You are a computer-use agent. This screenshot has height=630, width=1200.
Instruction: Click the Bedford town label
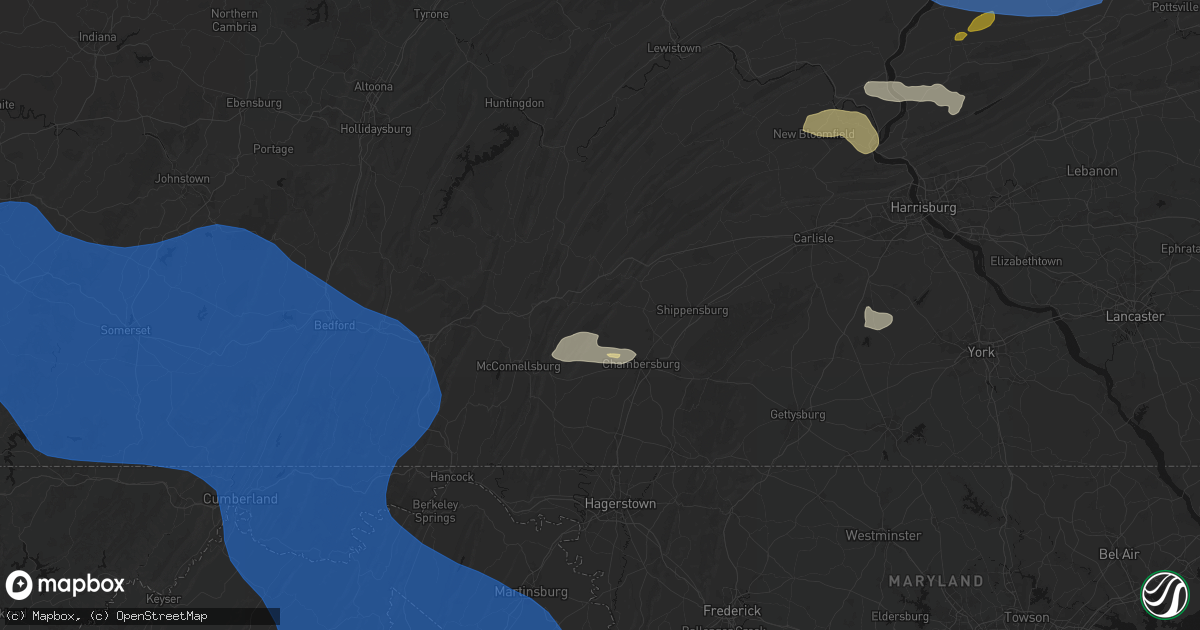point(334,325)
